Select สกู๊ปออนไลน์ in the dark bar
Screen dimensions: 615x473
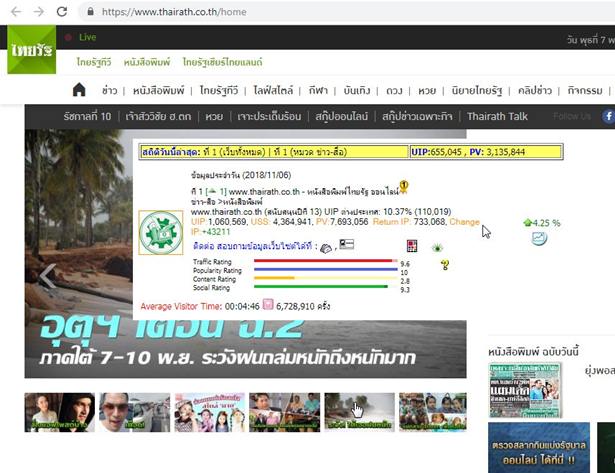342,116
